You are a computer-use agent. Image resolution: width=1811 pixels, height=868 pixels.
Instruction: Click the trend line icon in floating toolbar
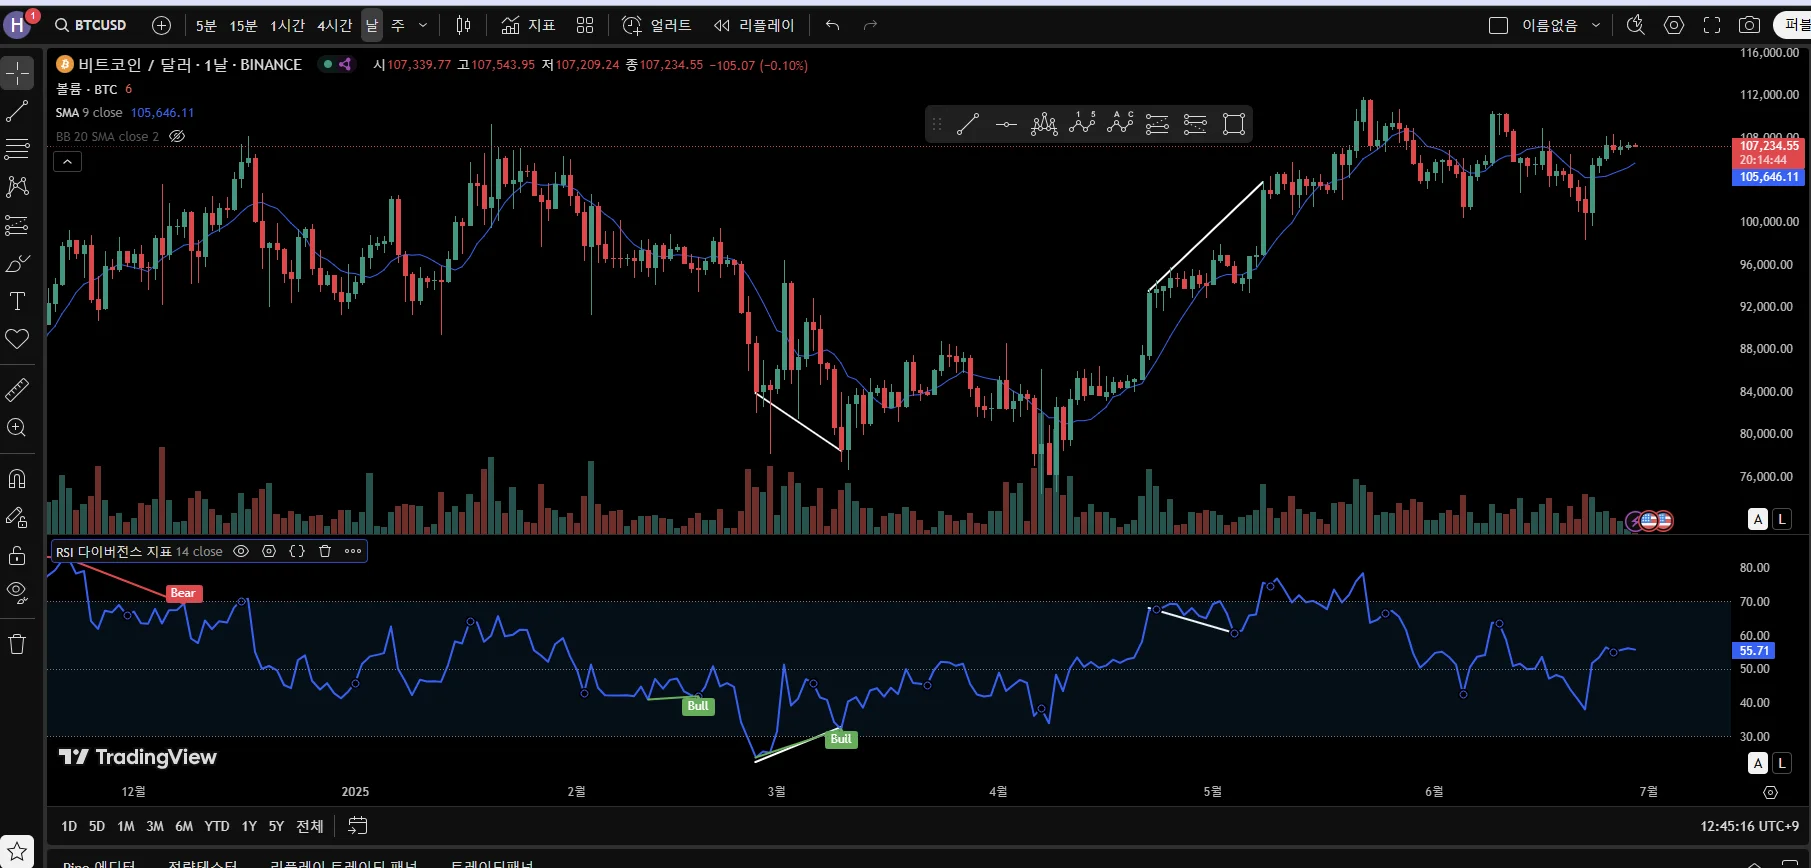click(x=968, y=124)
